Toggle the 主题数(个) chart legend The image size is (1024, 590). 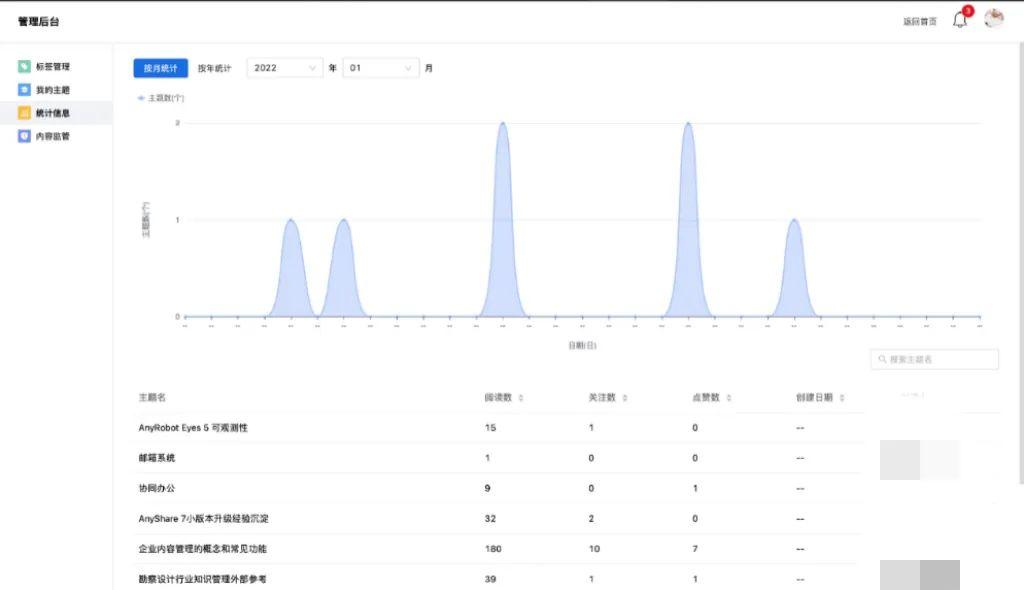coord(163,98)
